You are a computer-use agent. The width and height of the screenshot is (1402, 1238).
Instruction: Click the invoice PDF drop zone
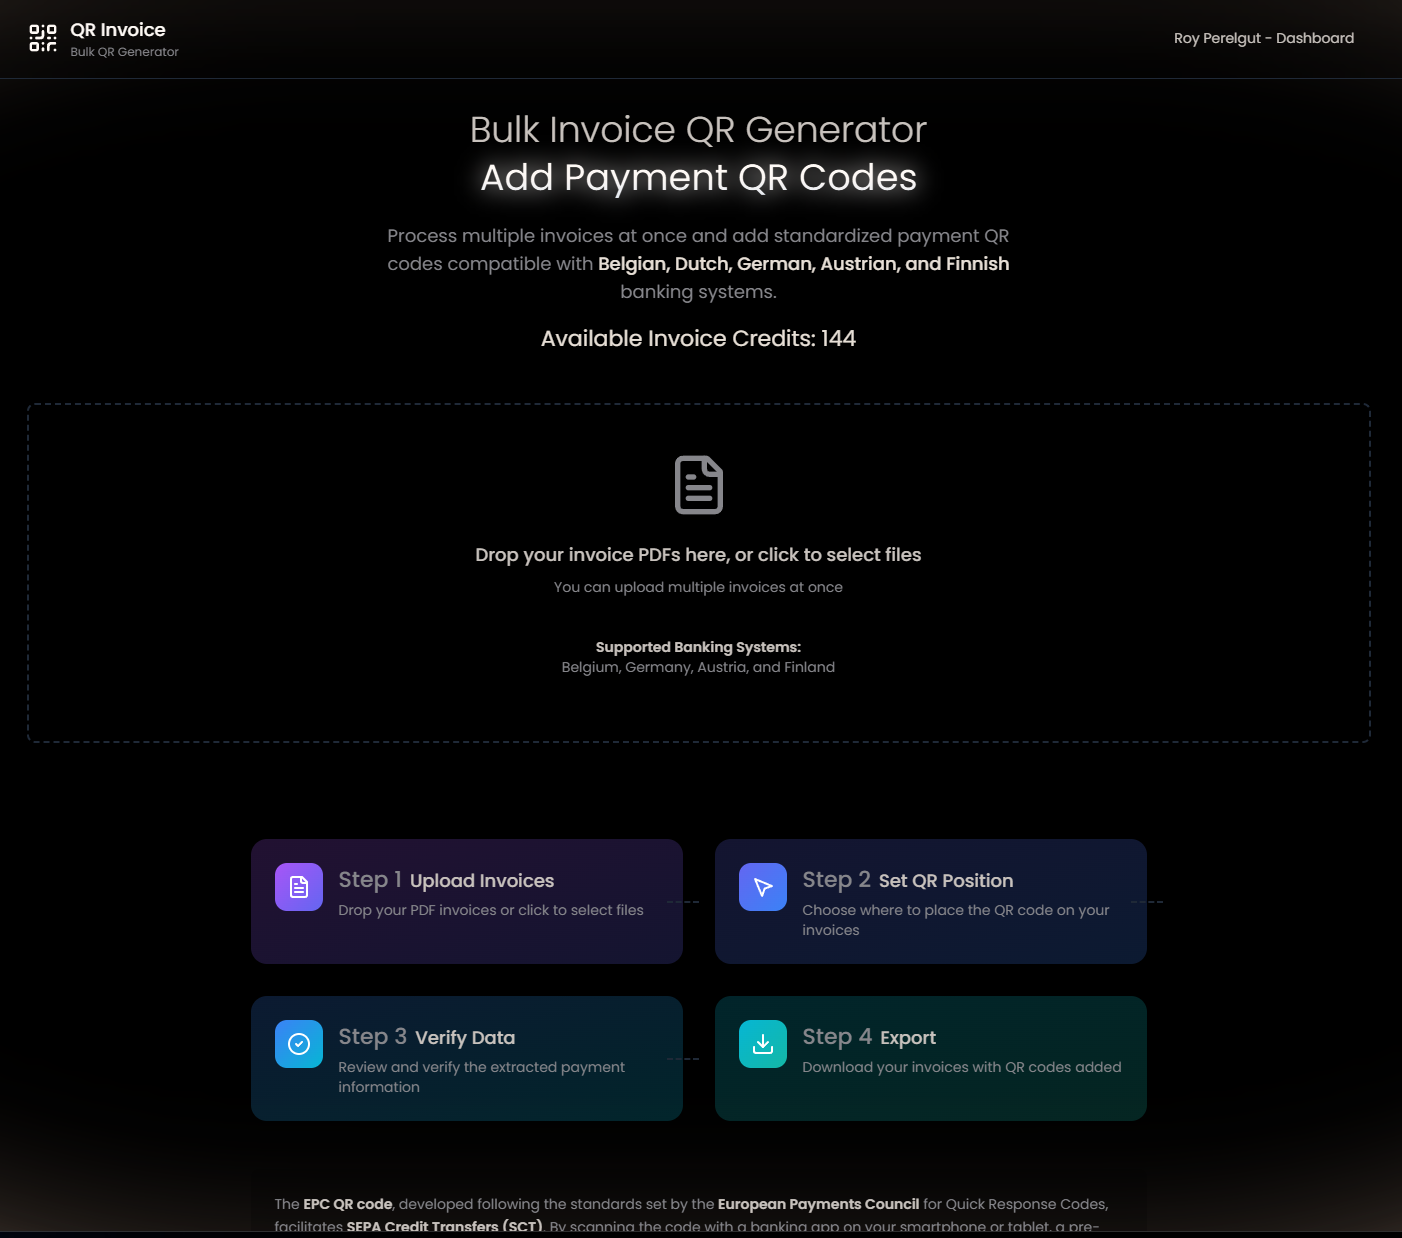(x=698, y=572)
